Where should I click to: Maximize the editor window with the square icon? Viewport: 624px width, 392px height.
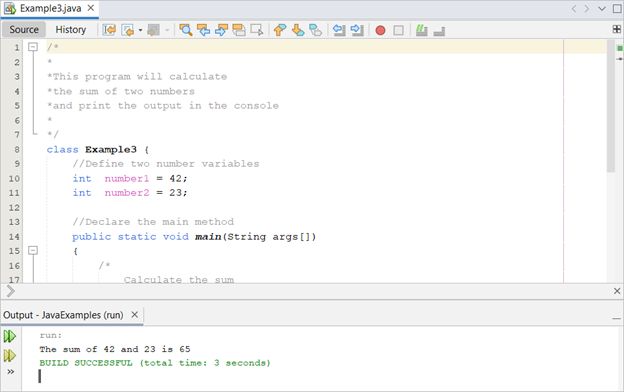[617, 8]
